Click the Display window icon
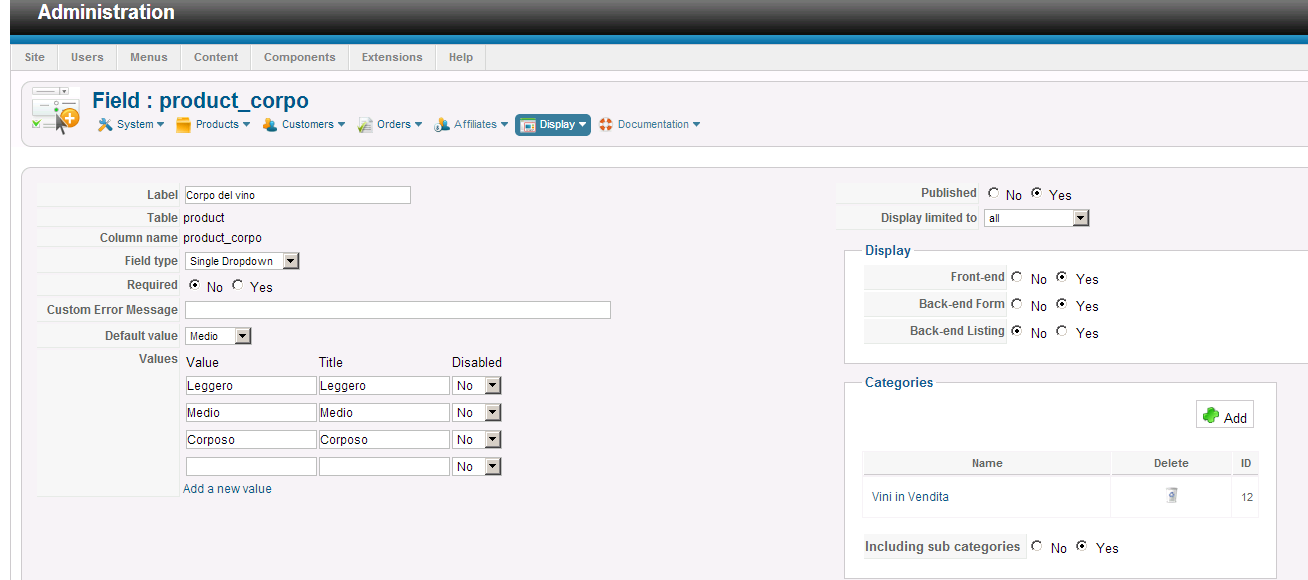This screenshot has height=580, width=1308. 528,125
